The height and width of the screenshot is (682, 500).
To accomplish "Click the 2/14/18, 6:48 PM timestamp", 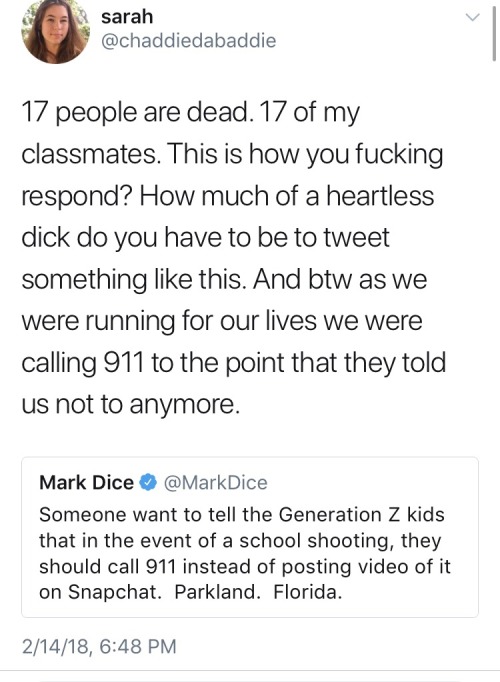I will [x=100, y=645].
